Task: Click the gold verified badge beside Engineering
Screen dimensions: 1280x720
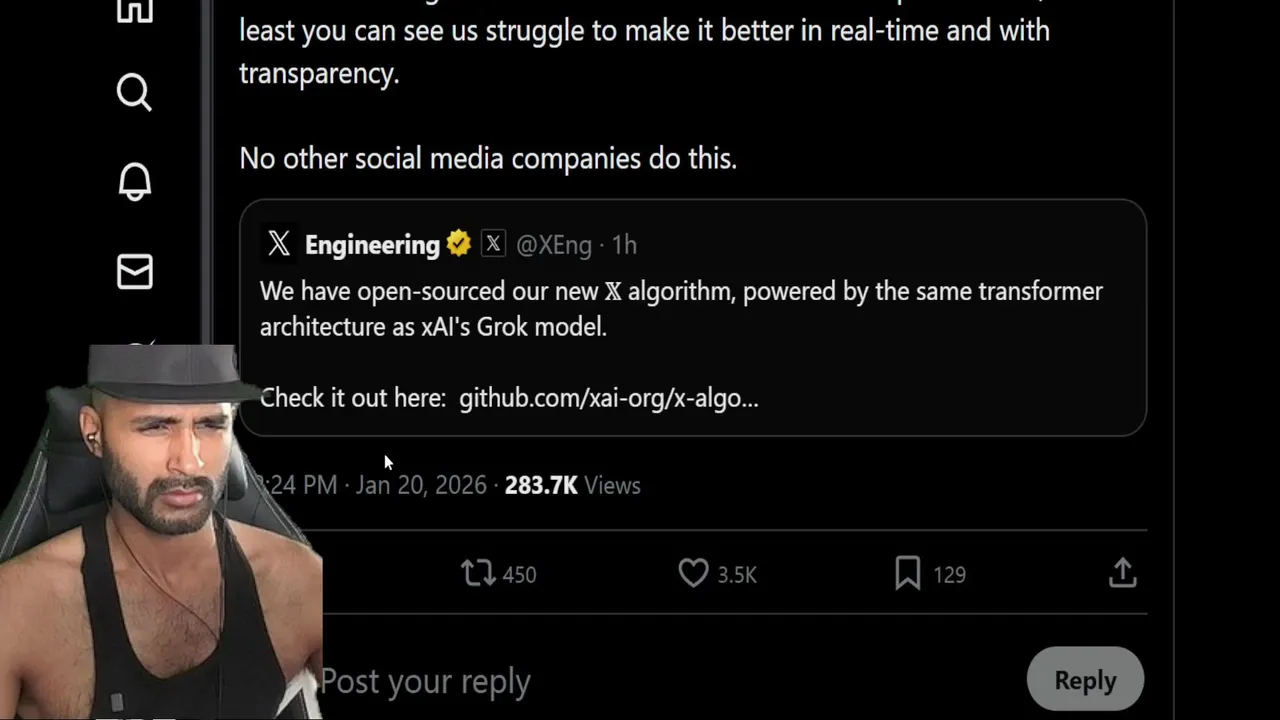Action: (x=459, y=244)
